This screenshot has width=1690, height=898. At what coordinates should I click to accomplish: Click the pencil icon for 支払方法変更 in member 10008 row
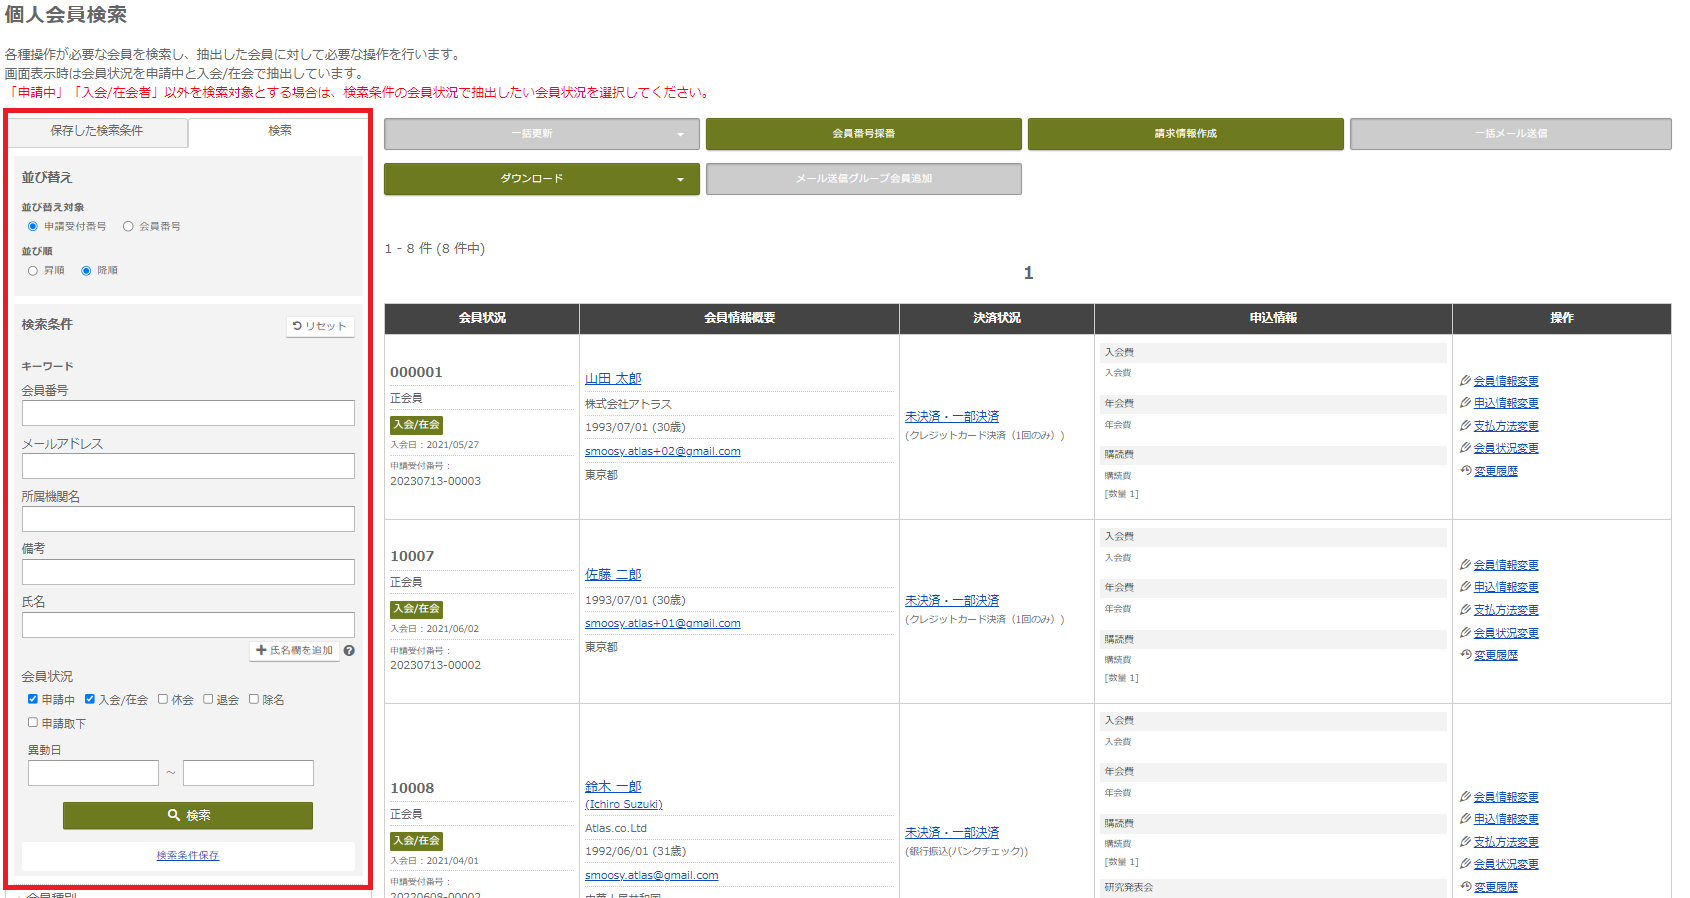click(x=1465, y=841)
